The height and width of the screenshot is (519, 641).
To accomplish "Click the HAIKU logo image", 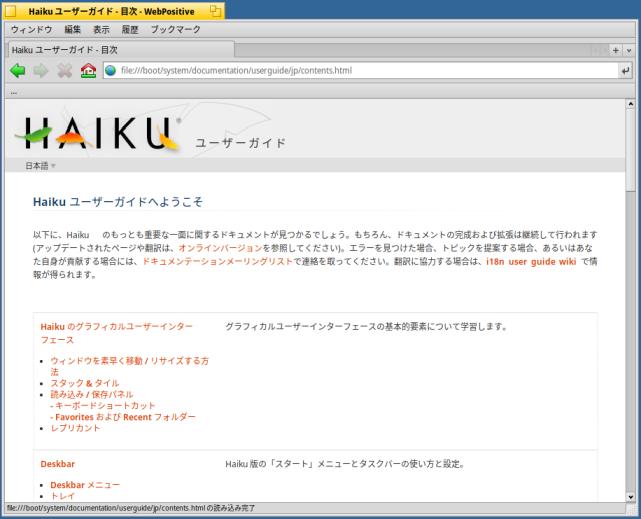I will [x=98, y=133].
